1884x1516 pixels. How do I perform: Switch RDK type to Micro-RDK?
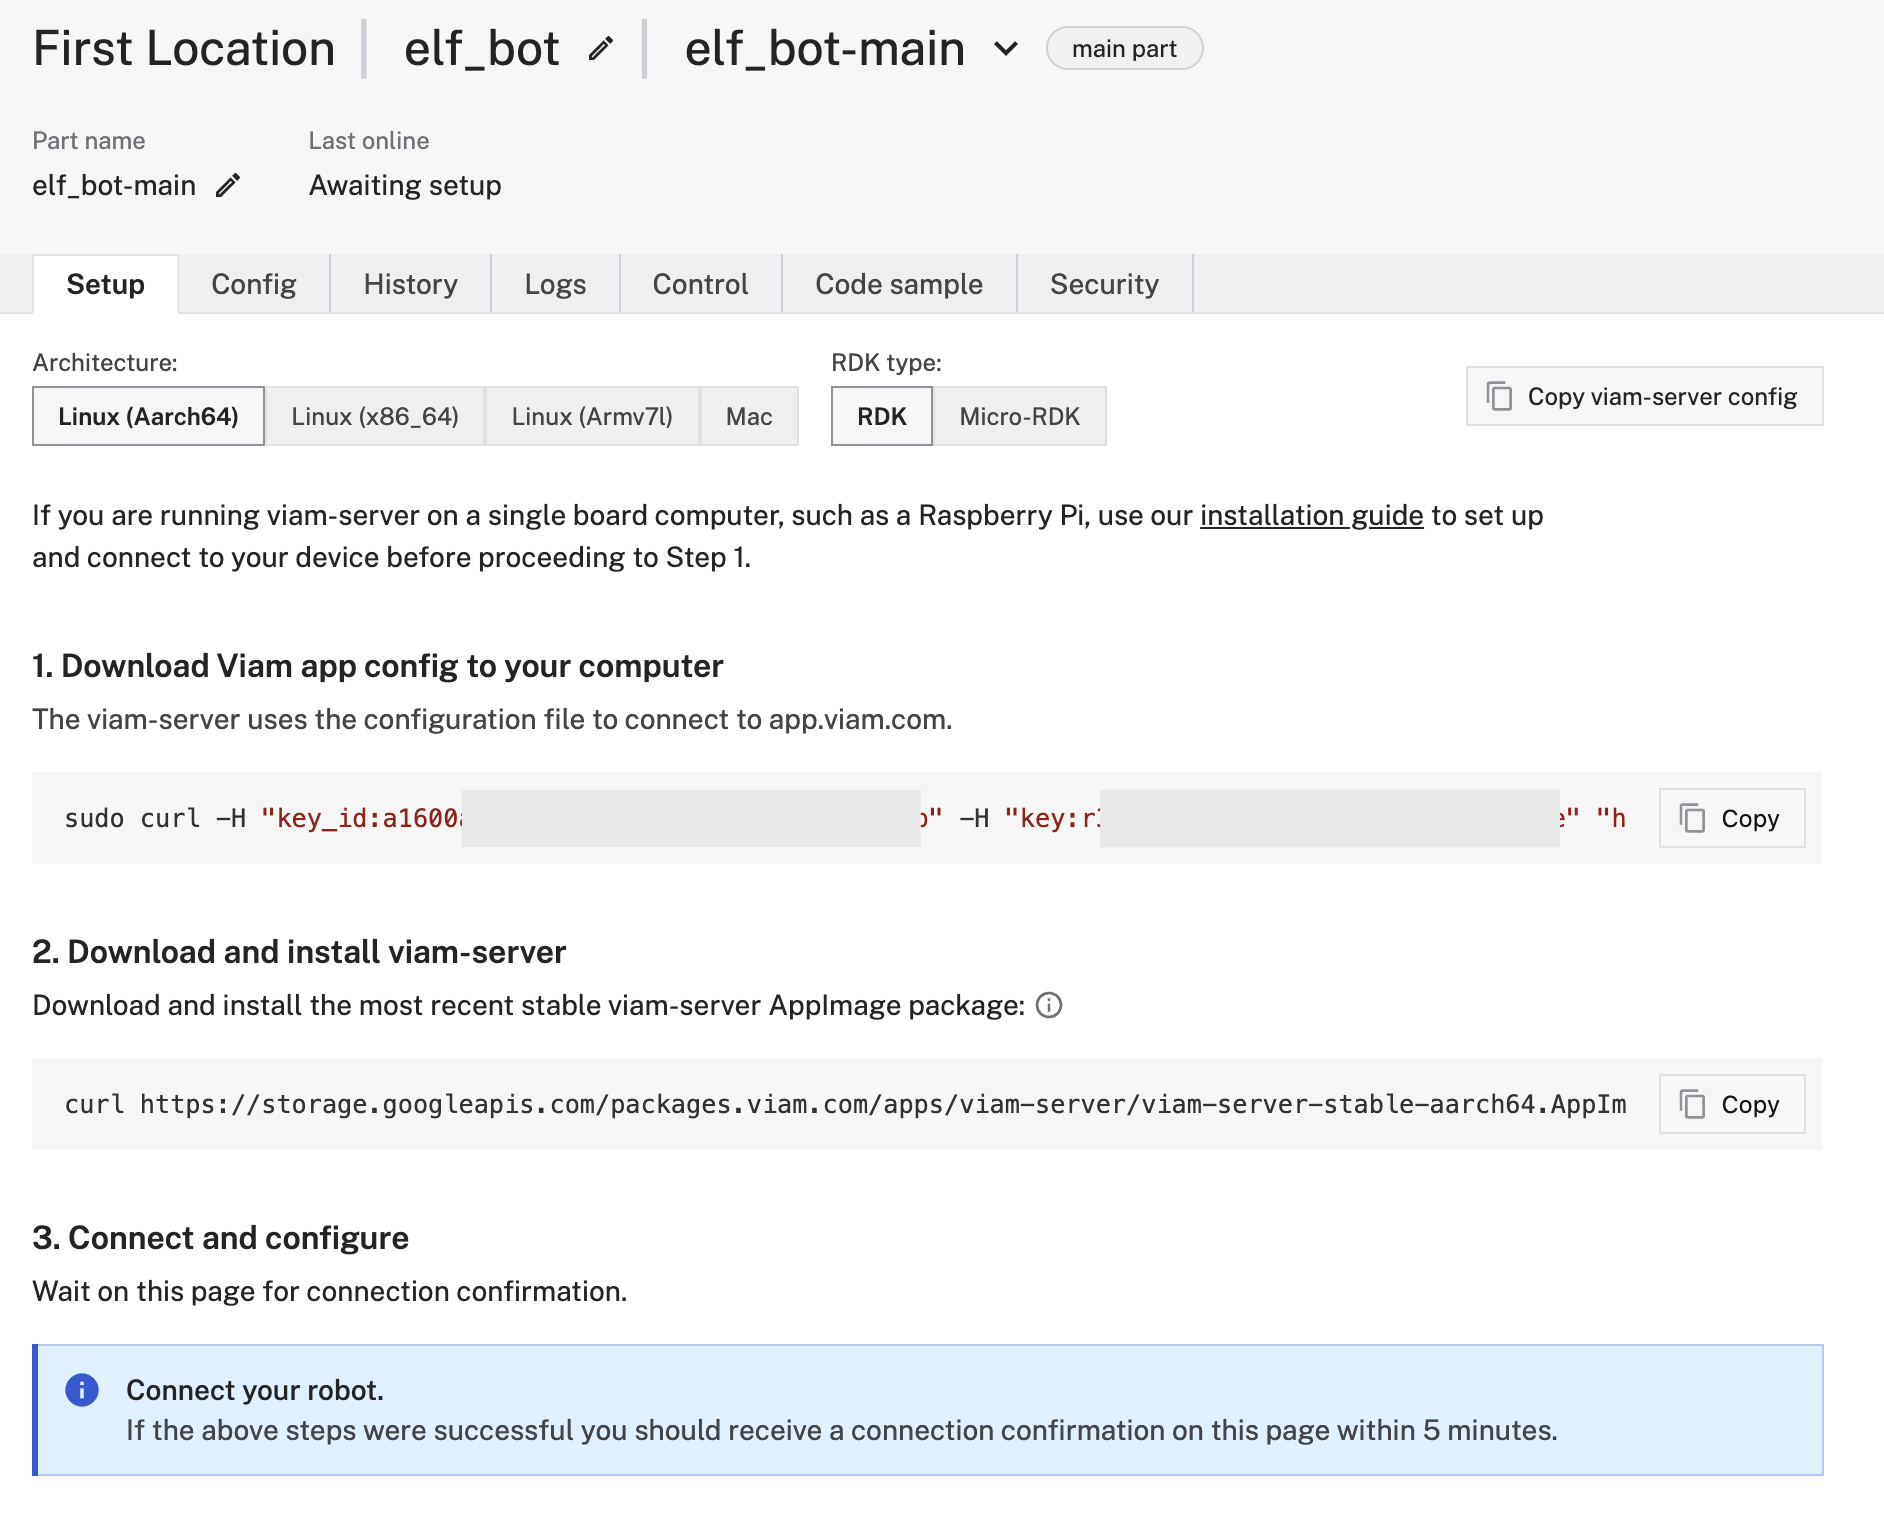(x=1020, y=416)
